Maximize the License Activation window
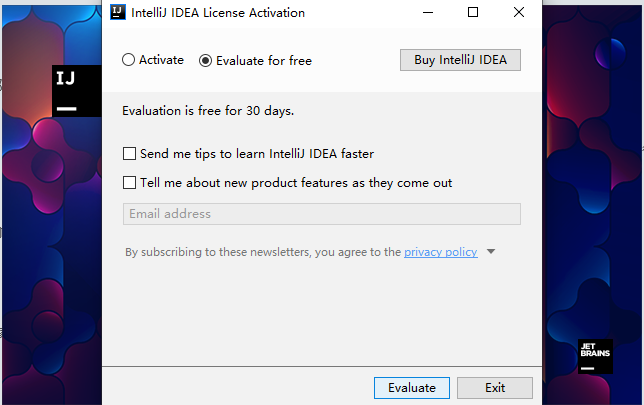This screenshot has width=644, height=405. point(473,13)
